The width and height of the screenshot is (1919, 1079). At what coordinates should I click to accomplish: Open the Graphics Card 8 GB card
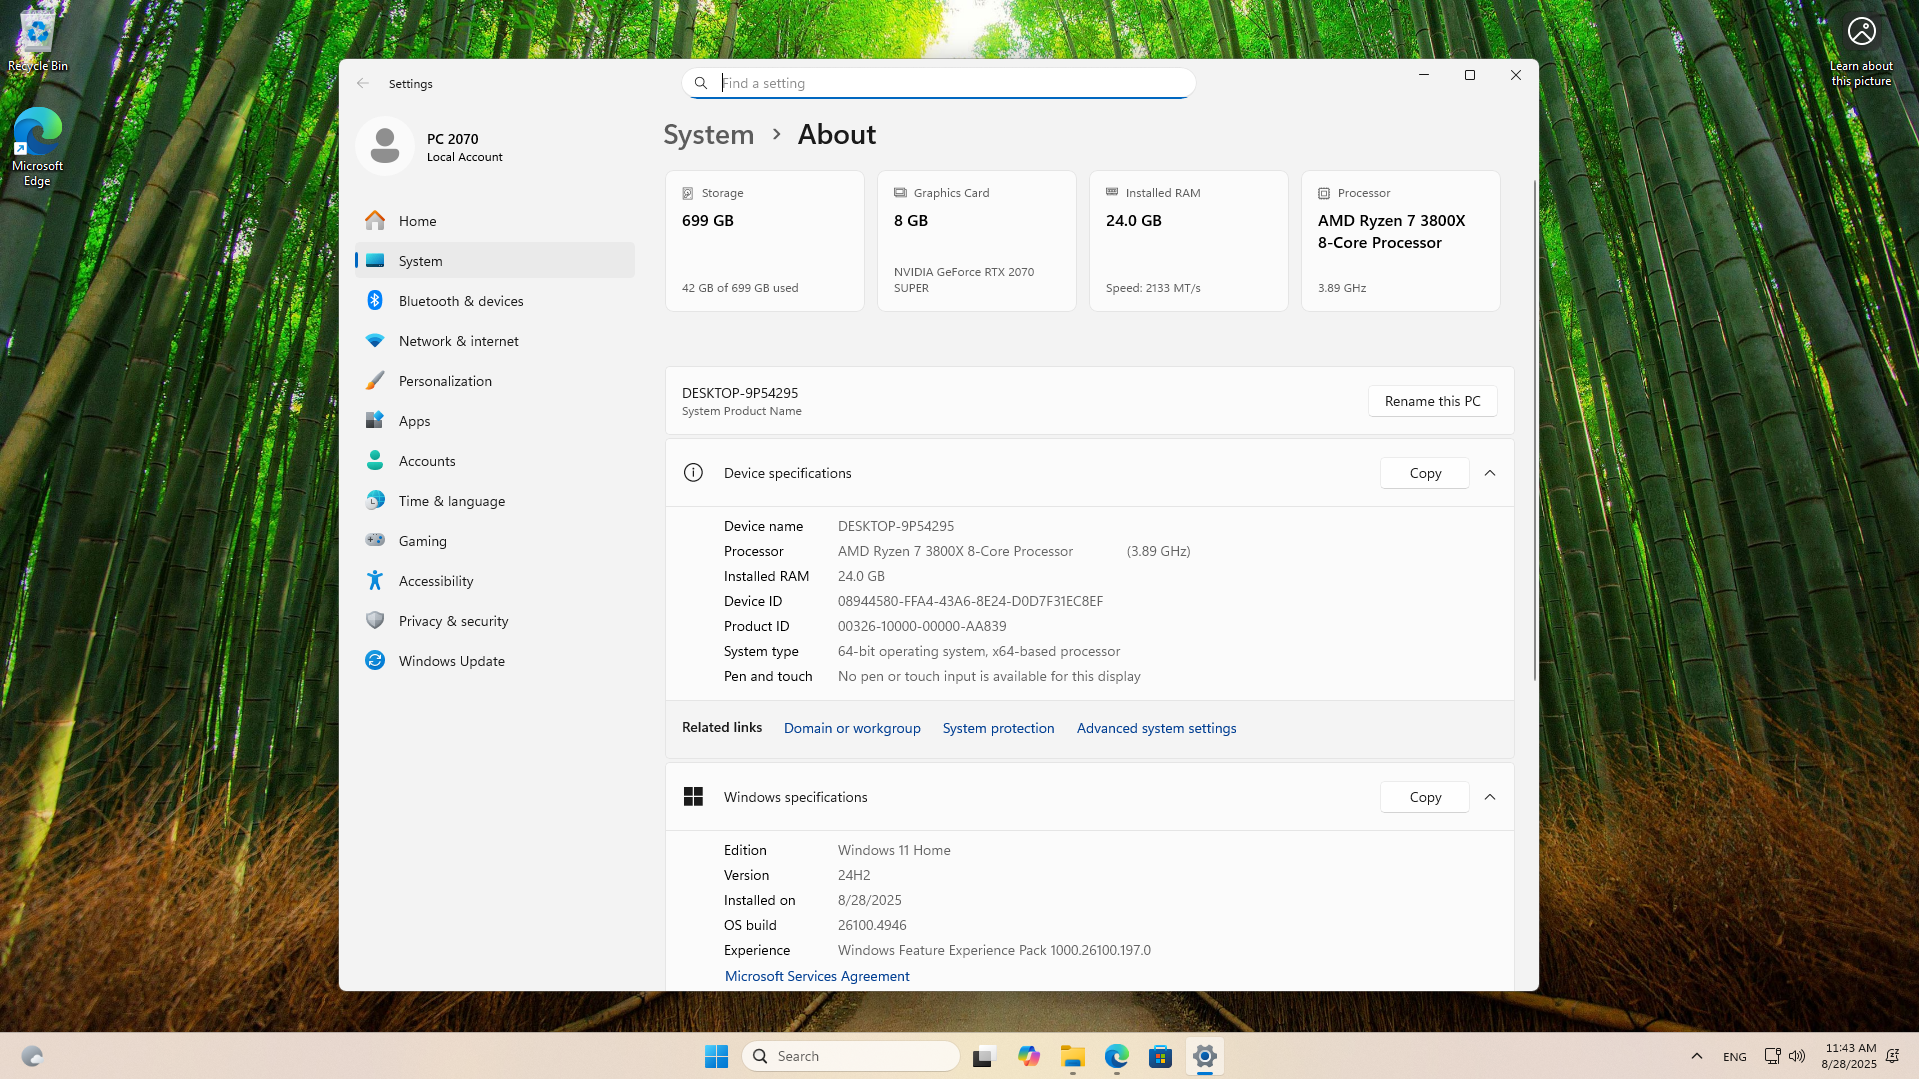click(x=977, y=241)
